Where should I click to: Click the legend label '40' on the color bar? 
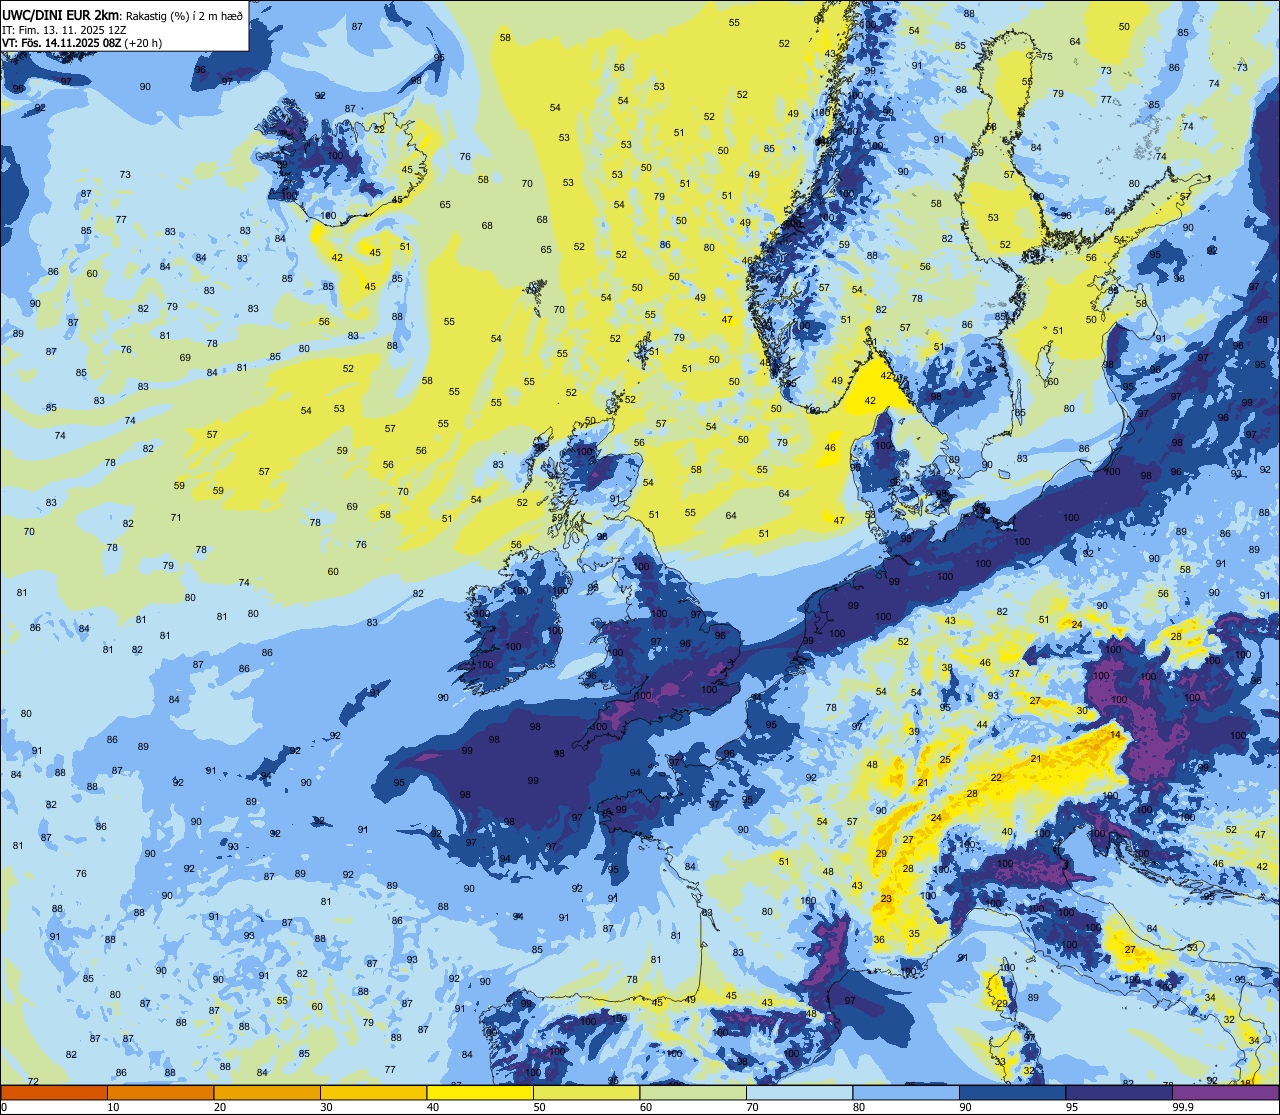tap(433, 1107)
